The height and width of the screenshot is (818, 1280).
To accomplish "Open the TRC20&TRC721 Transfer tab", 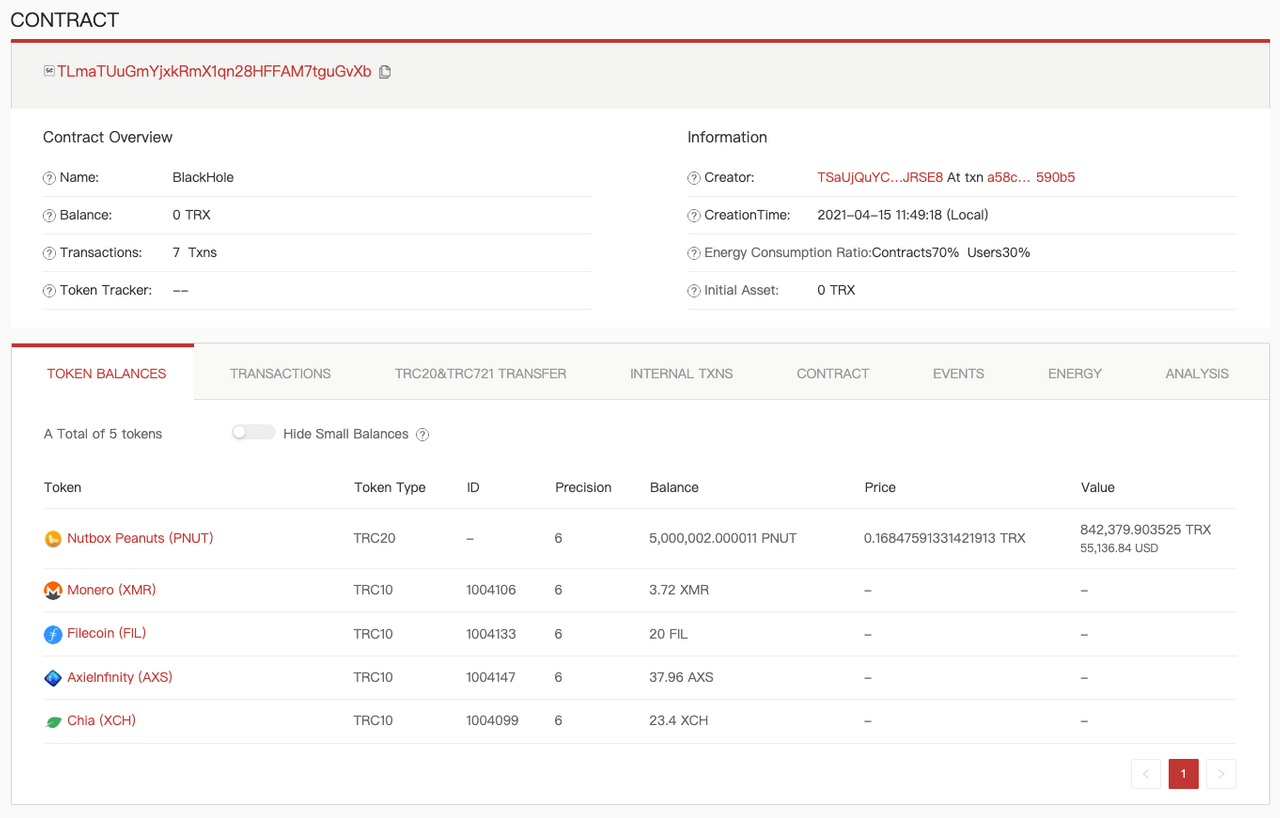I will point(480,373).
